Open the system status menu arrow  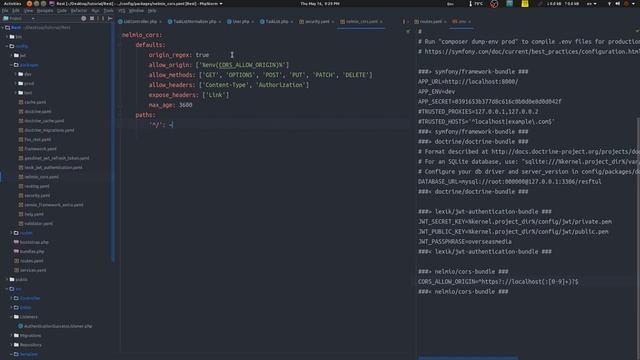(633, 4)
